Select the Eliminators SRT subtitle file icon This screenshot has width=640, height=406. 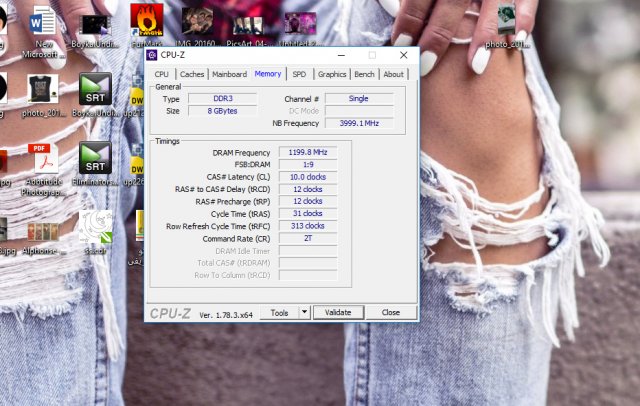coord(95,158)
